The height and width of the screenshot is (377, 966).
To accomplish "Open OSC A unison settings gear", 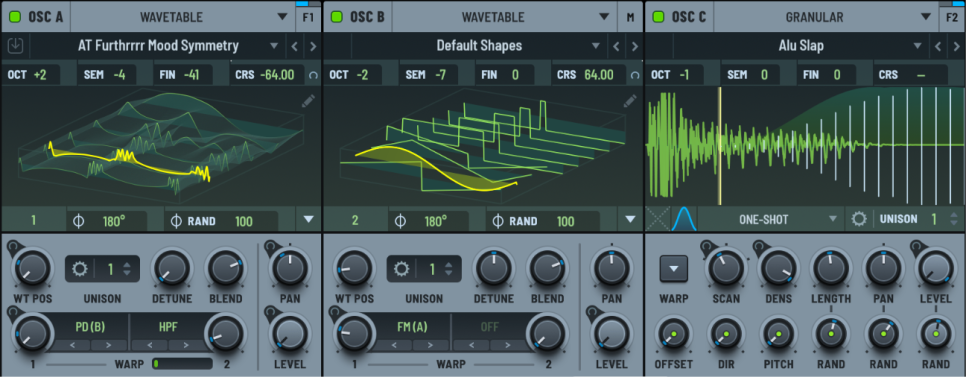I will tap(80, 269).
